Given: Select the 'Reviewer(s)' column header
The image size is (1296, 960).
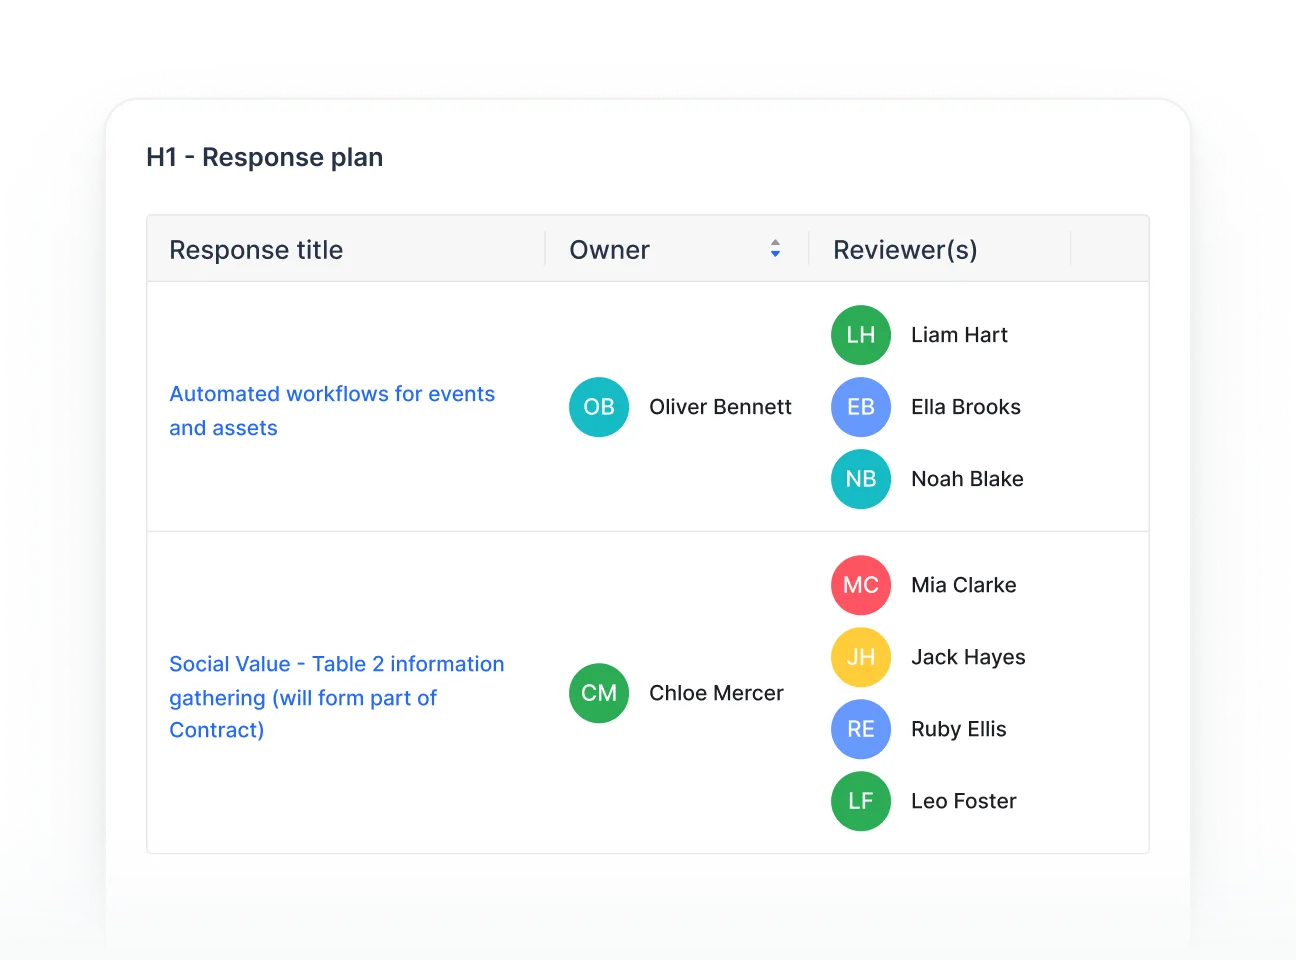Looking at the screenshot, I should (x=905, y=250).
